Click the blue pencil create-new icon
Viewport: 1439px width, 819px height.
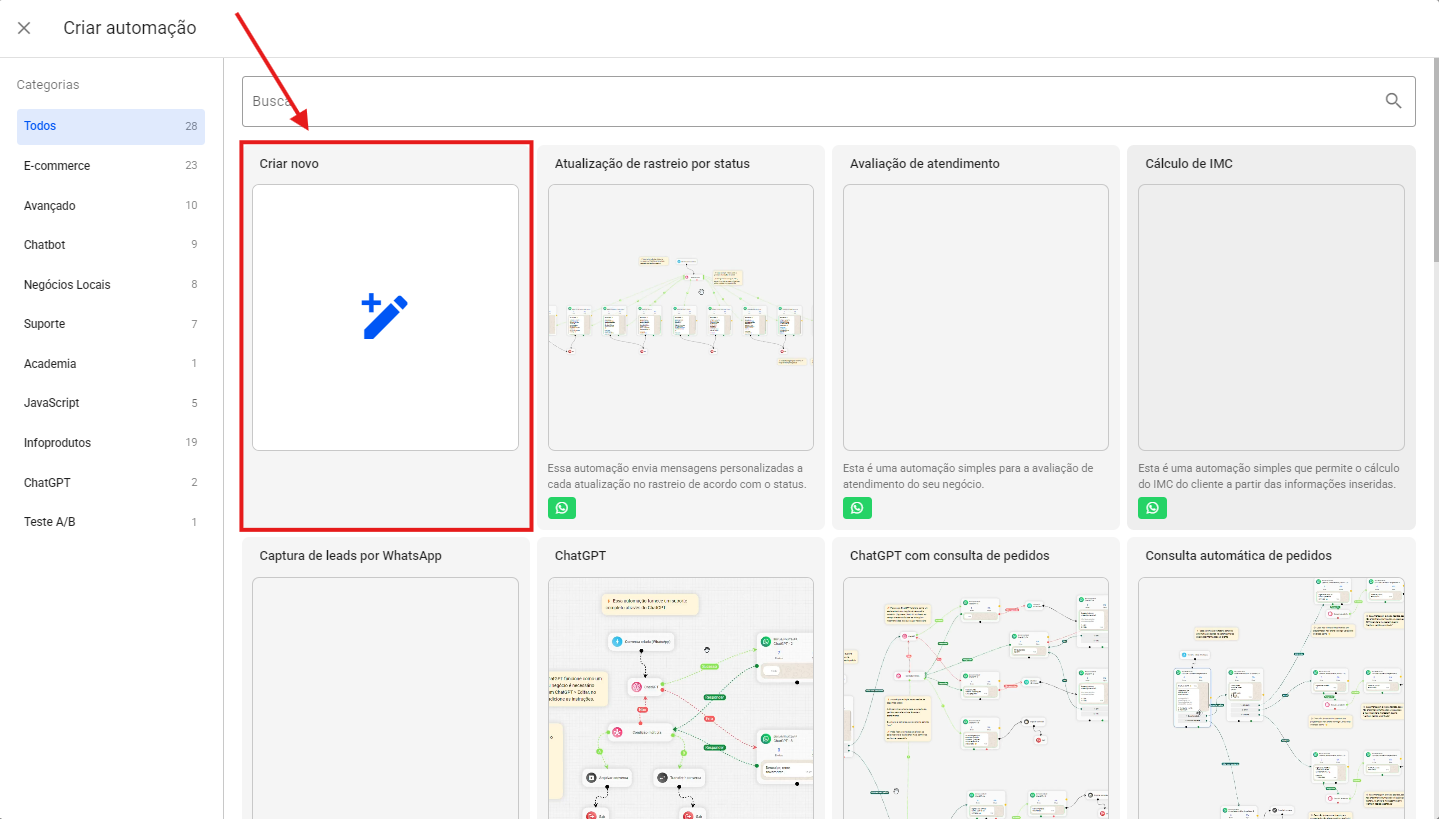(385, 317)
